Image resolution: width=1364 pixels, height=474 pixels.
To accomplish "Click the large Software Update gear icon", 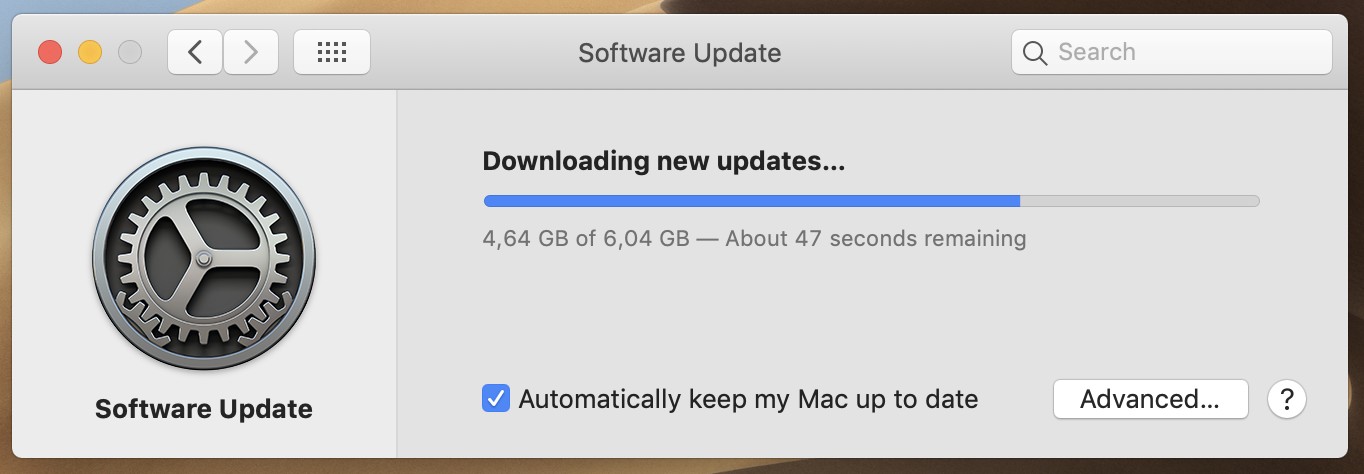I will pyautogui.click(x=204, y=260).
